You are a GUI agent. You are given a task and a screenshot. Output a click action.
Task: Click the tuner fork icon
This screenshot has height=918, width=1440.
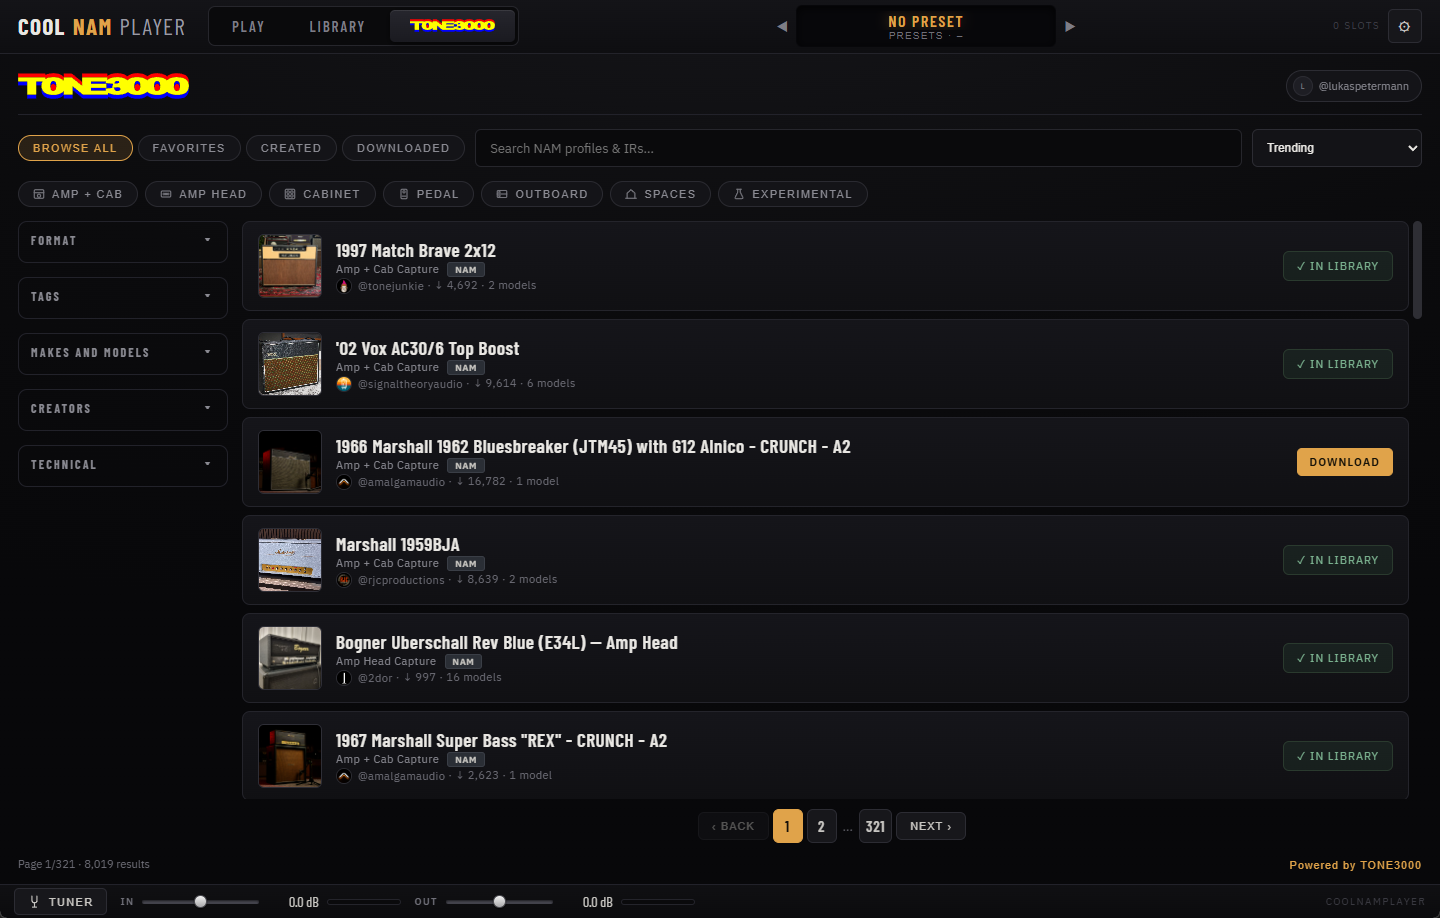coord(34,902)
